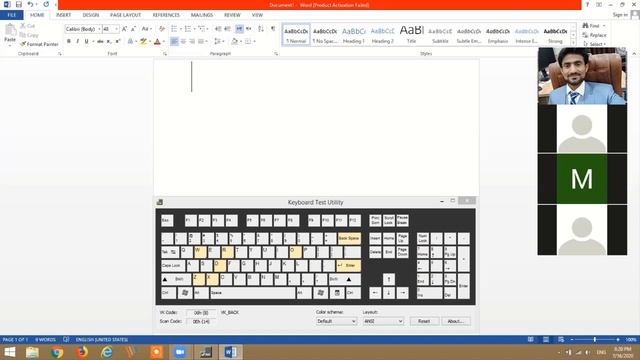
Task: Open the Color scheme Default dropdown
Action: 336,321
